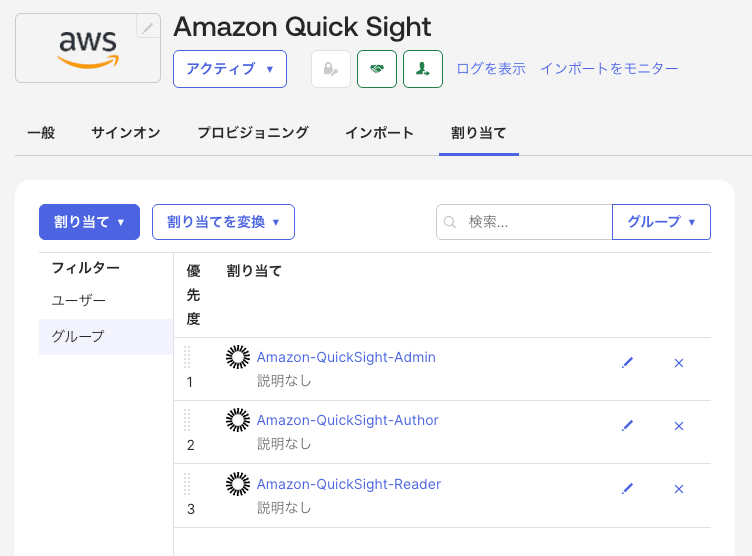The width and height of the screenshot is (752, 556).
Task: Switch to the プロビジョニング tab
Action: click(252, 133)
